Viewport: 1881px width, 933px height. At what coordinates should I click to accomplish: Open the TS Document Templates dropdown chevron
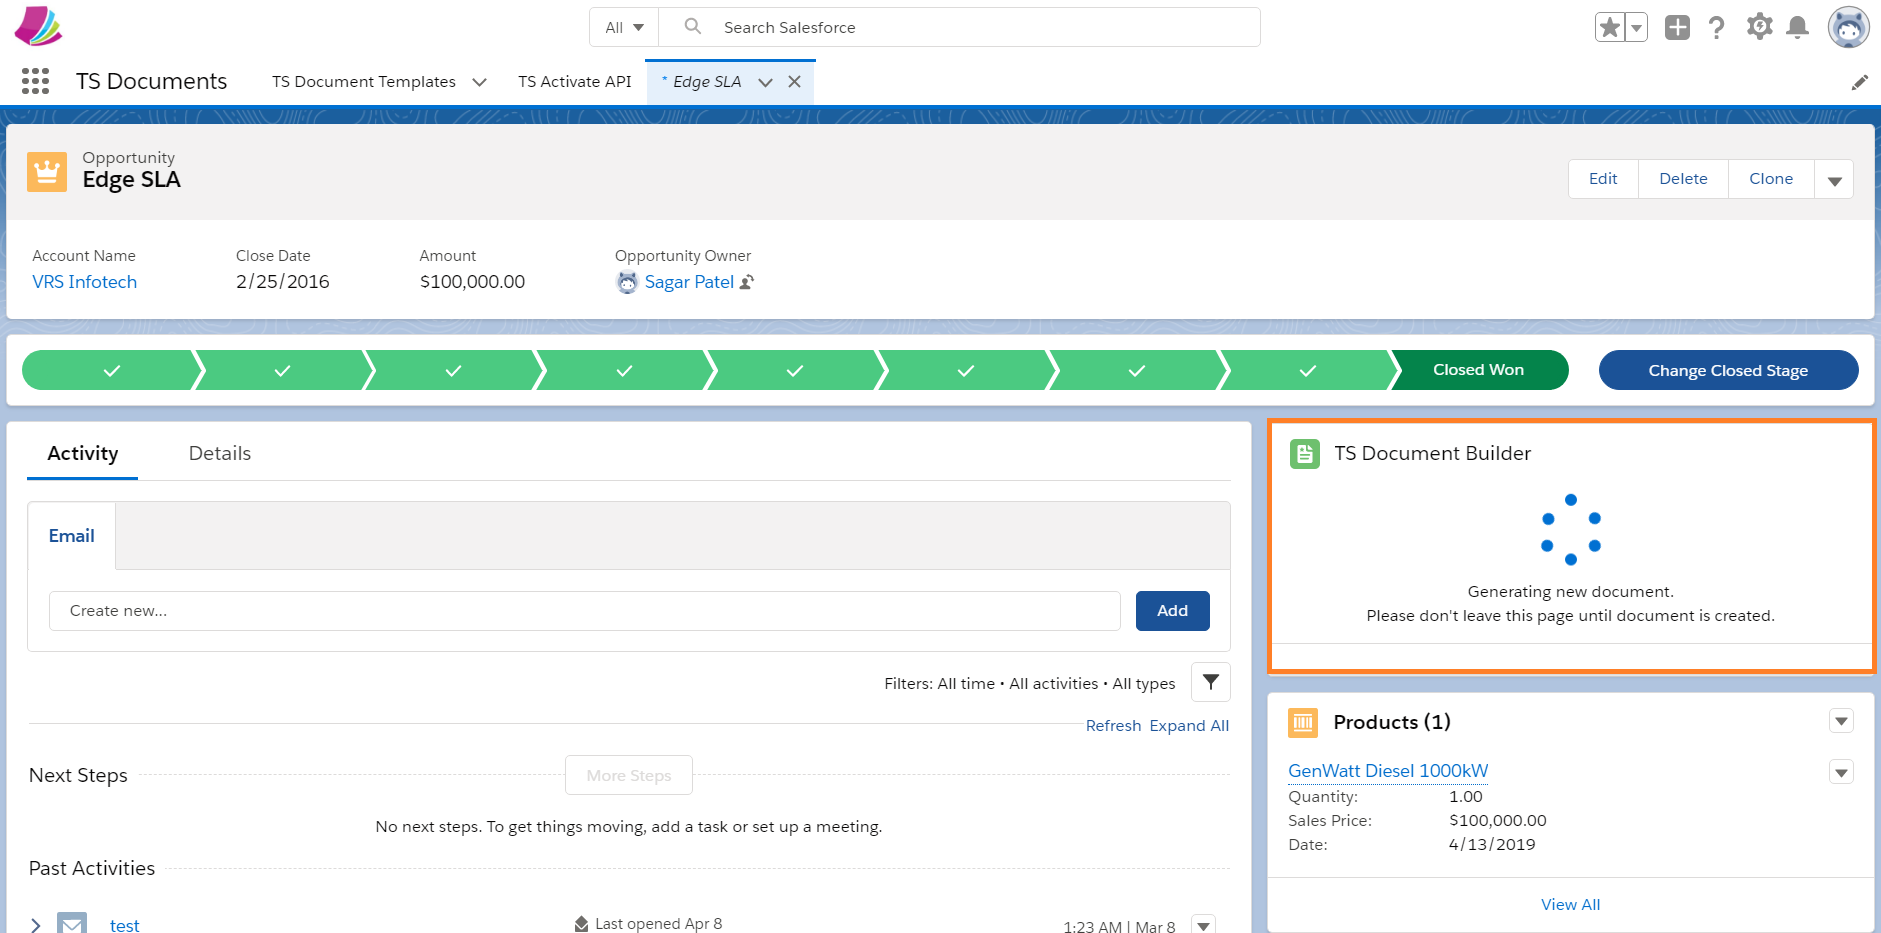[x=479, y=82]
